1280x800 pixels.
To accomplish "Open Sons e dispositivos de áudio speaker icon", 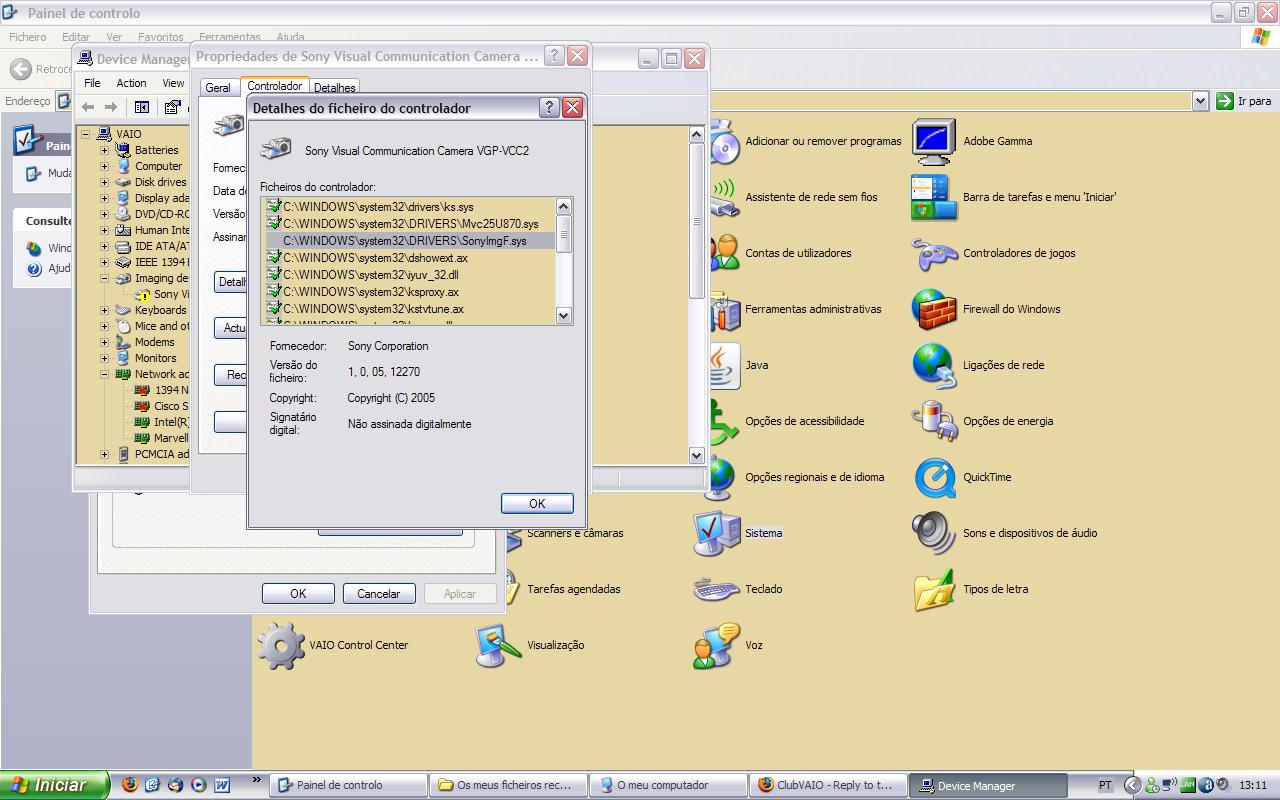I will [934, 533].
